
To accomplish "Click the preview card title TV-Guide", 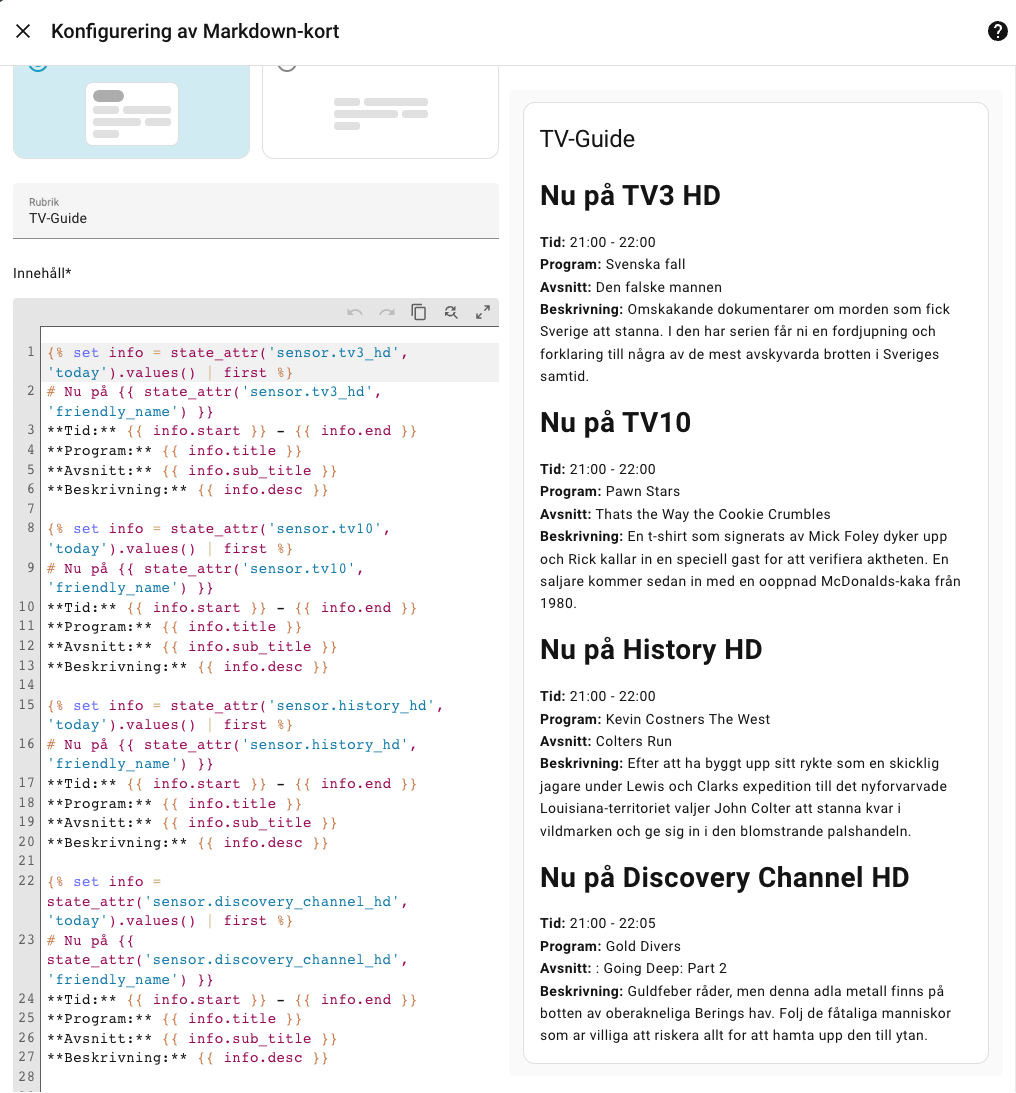I will pyautogui.click(x=587, y=139).
